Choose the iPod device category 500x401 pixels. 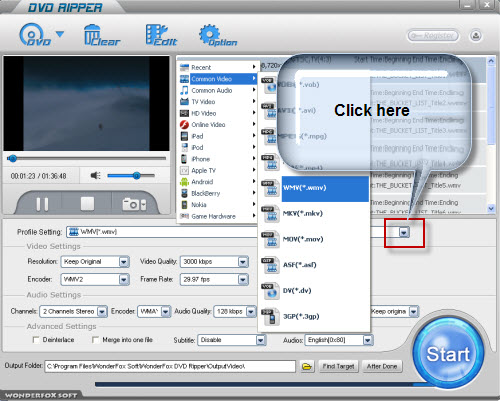(218, 147)
